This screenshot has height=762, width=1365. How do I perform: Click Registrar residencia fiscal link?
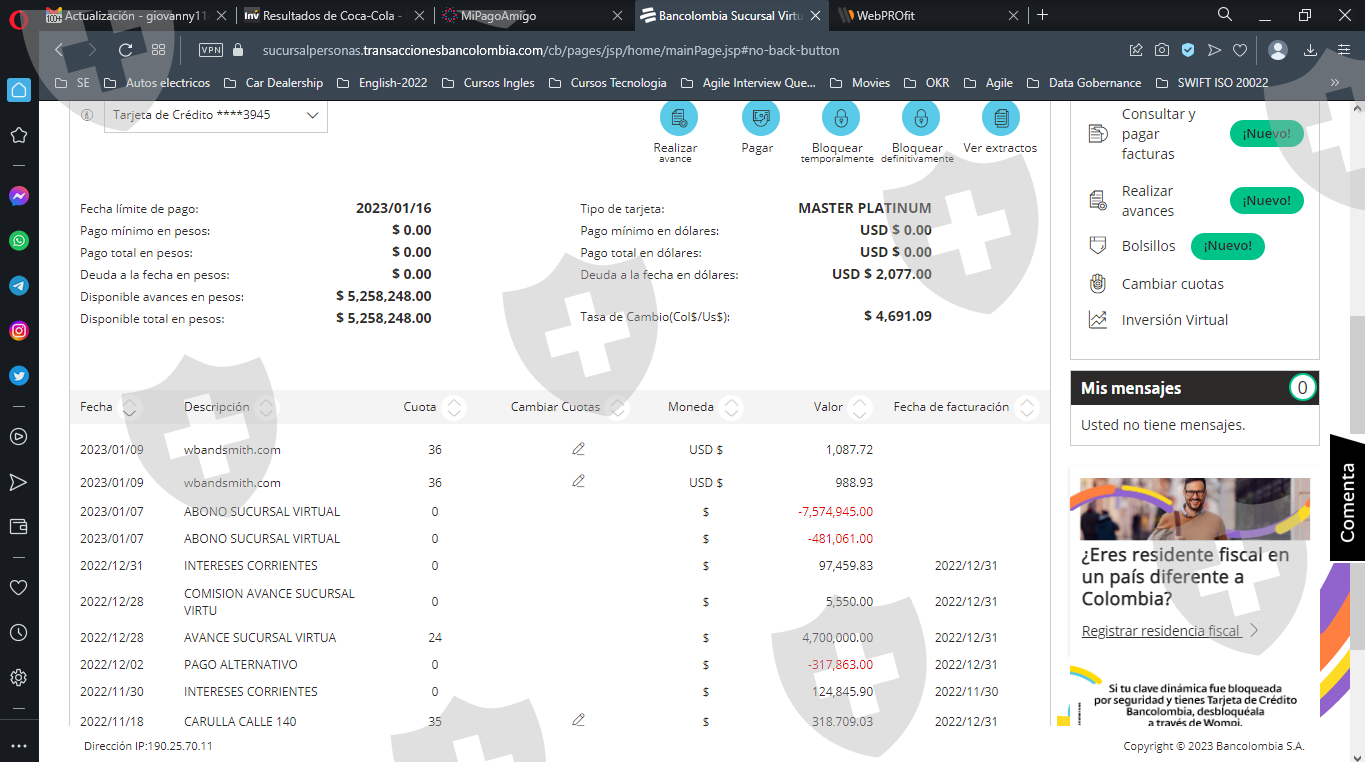coord(1162,631)
